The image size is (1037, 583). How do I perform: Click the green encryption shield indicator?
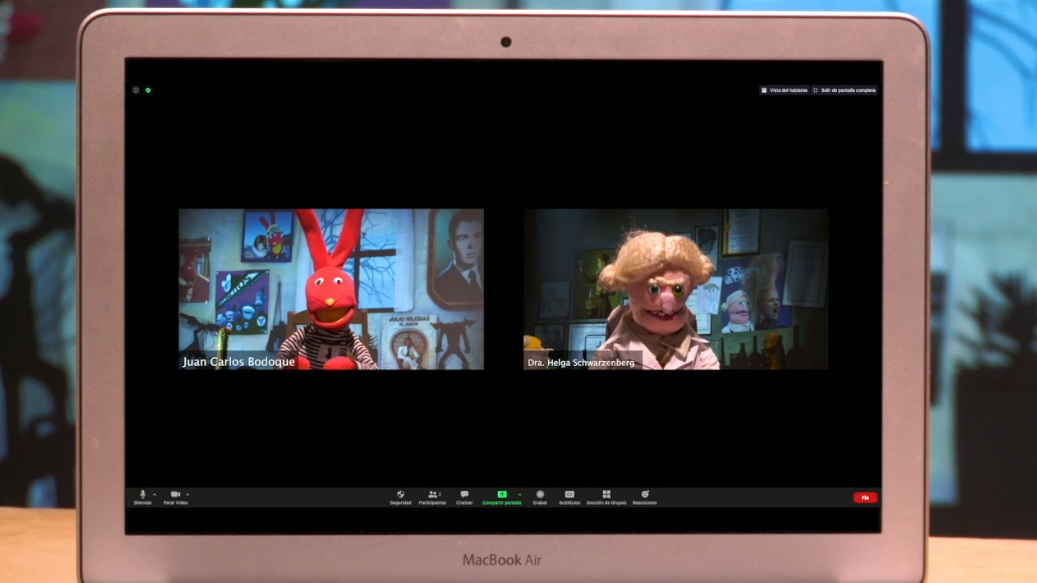pos(148,90)
